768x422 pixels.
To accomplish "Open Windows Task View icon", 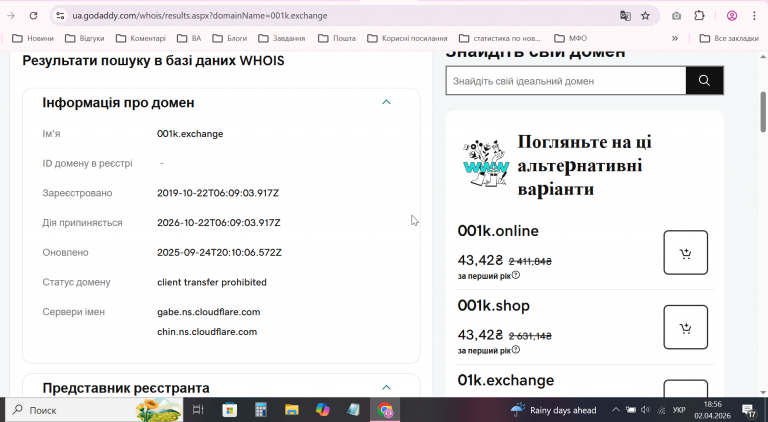I will 198,410.
